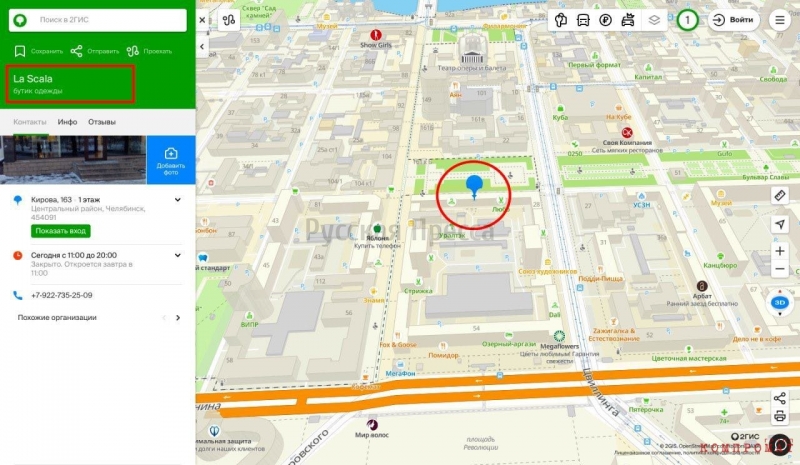Viewport: 800px width, 465px height.
Task: Click the Мир волос marker
Action: tap(372, 425)
